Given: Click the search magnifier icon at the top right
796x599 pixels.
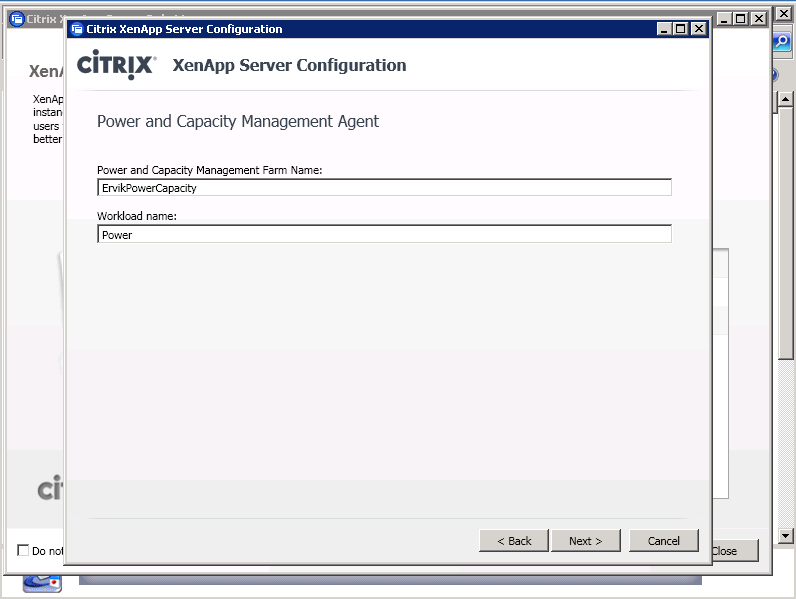Looking at the screenshot, I should (782, 42).
